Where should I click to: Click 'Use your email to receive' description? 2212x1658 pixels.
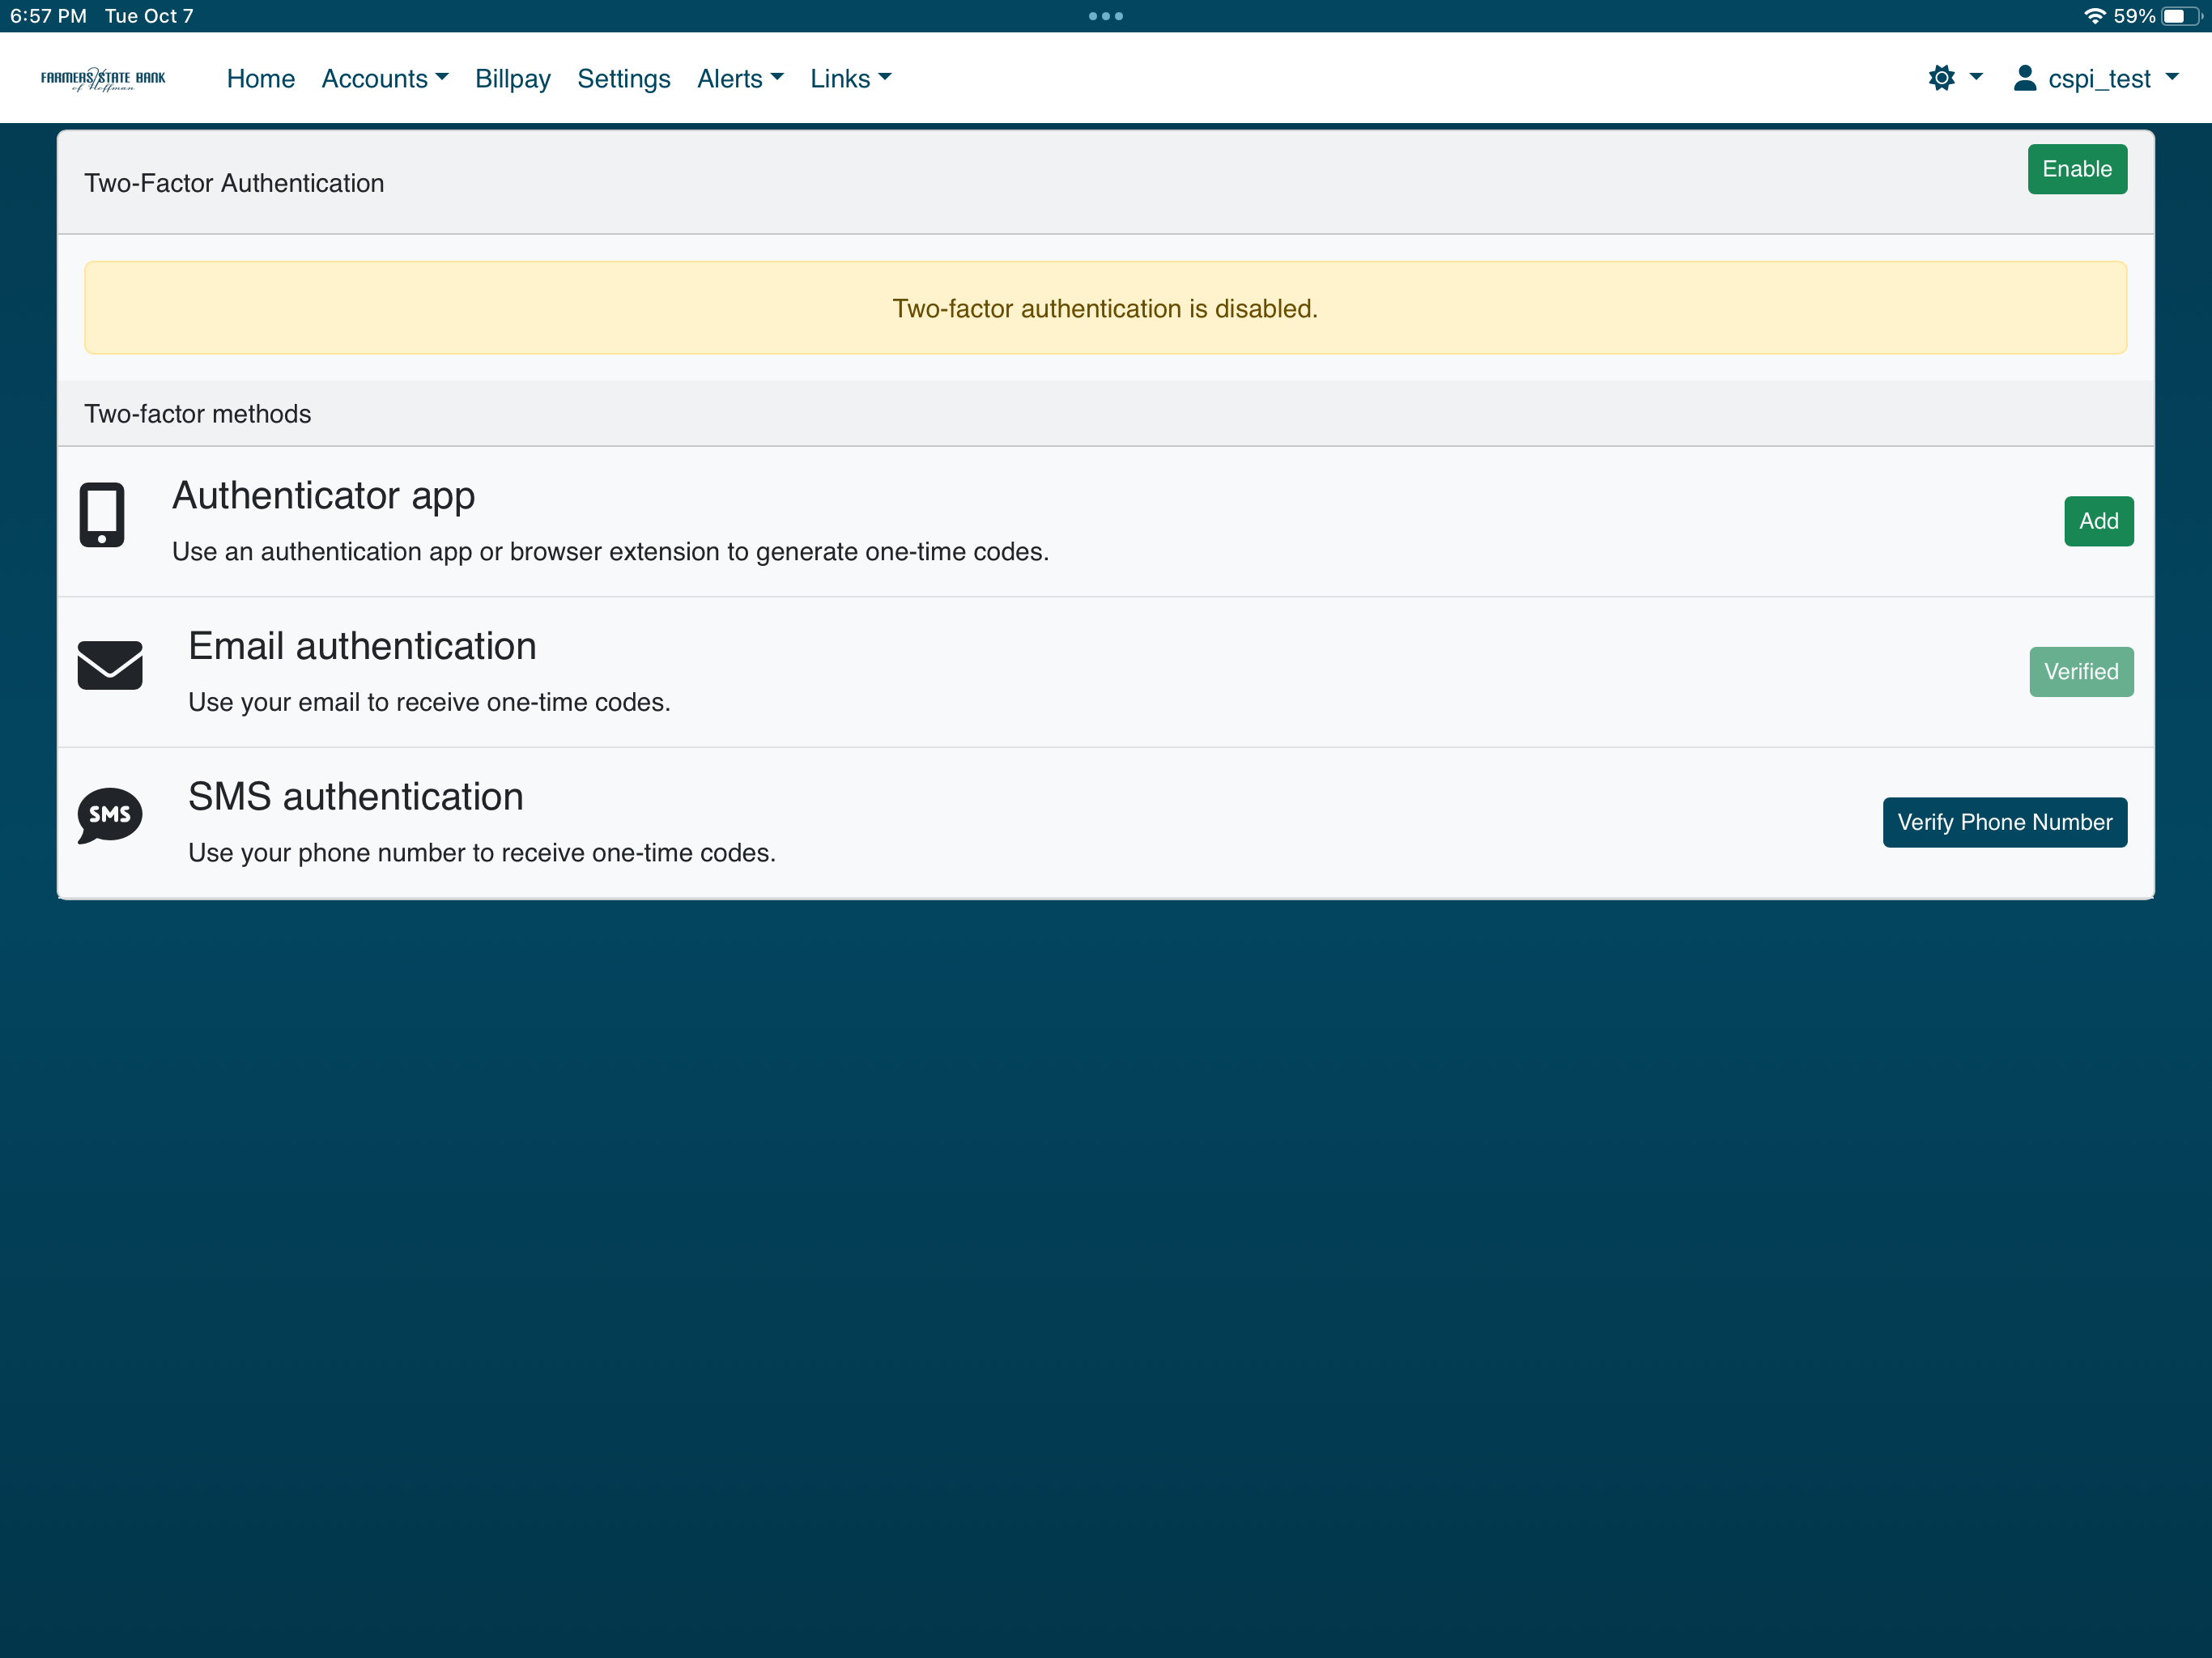(x=429, y=702)
